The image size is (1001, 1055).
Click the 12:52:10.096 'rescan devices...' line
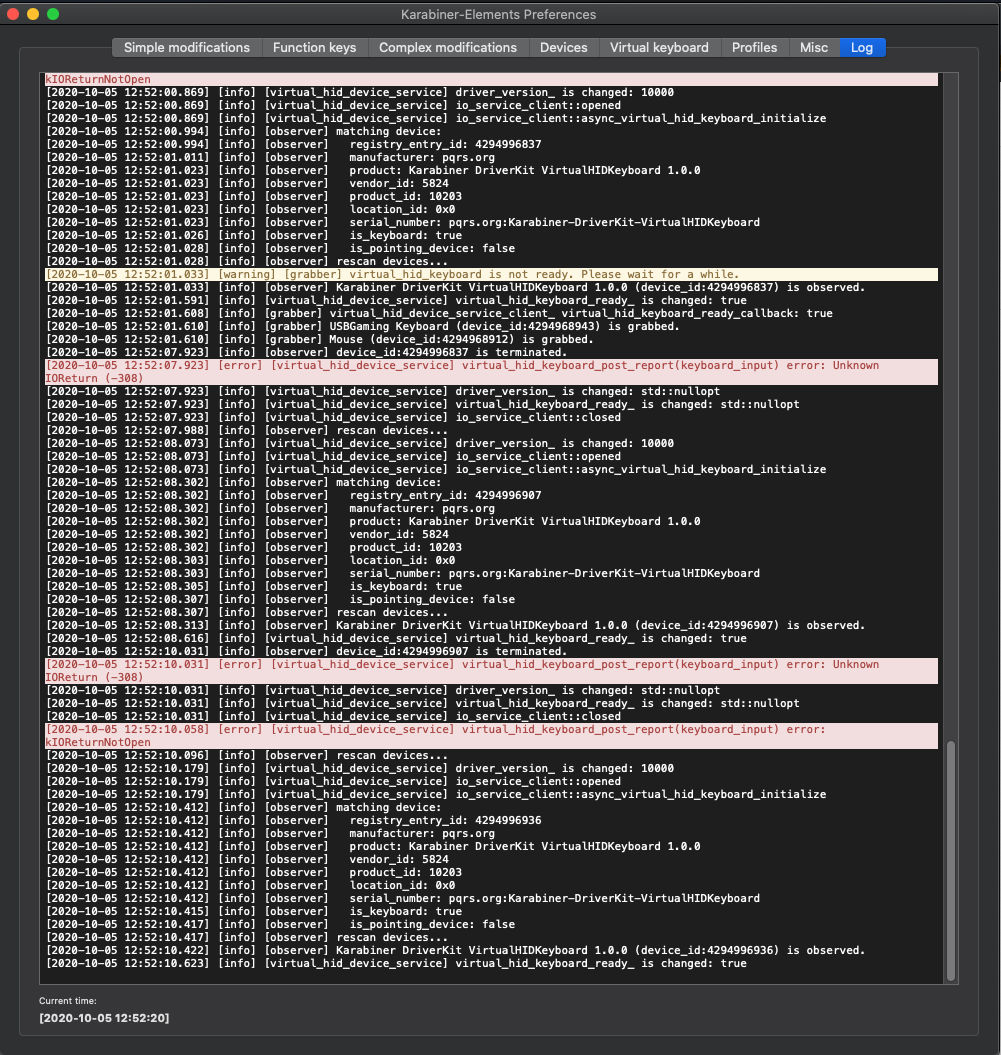[x=246, y=756]
